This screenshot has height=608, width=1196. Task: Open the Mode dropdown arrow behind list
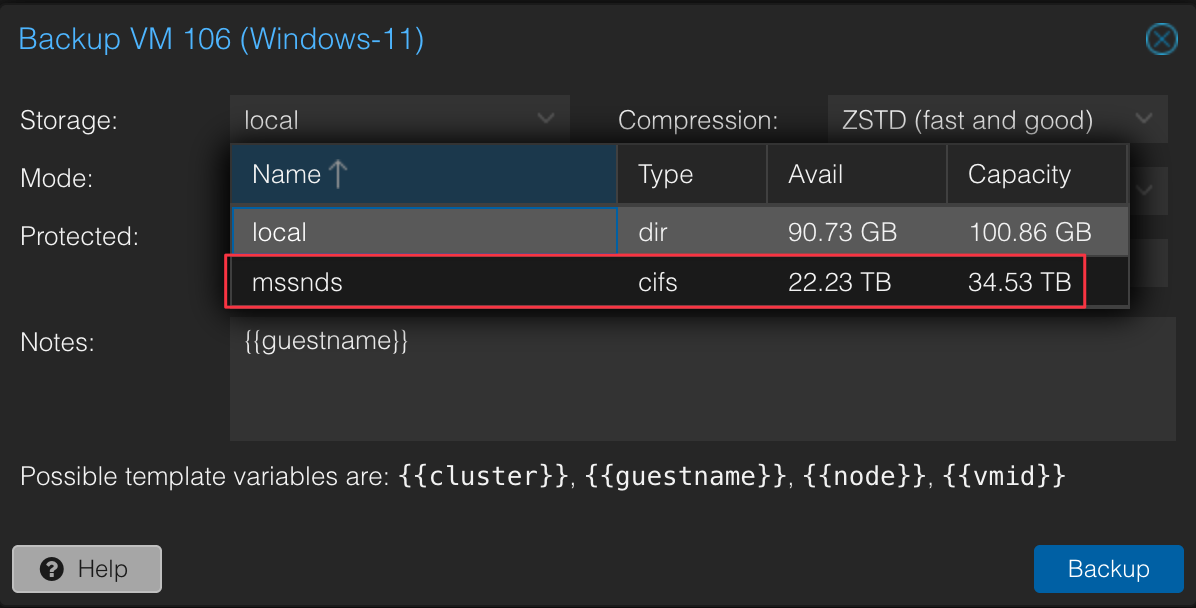point(1145,190)
